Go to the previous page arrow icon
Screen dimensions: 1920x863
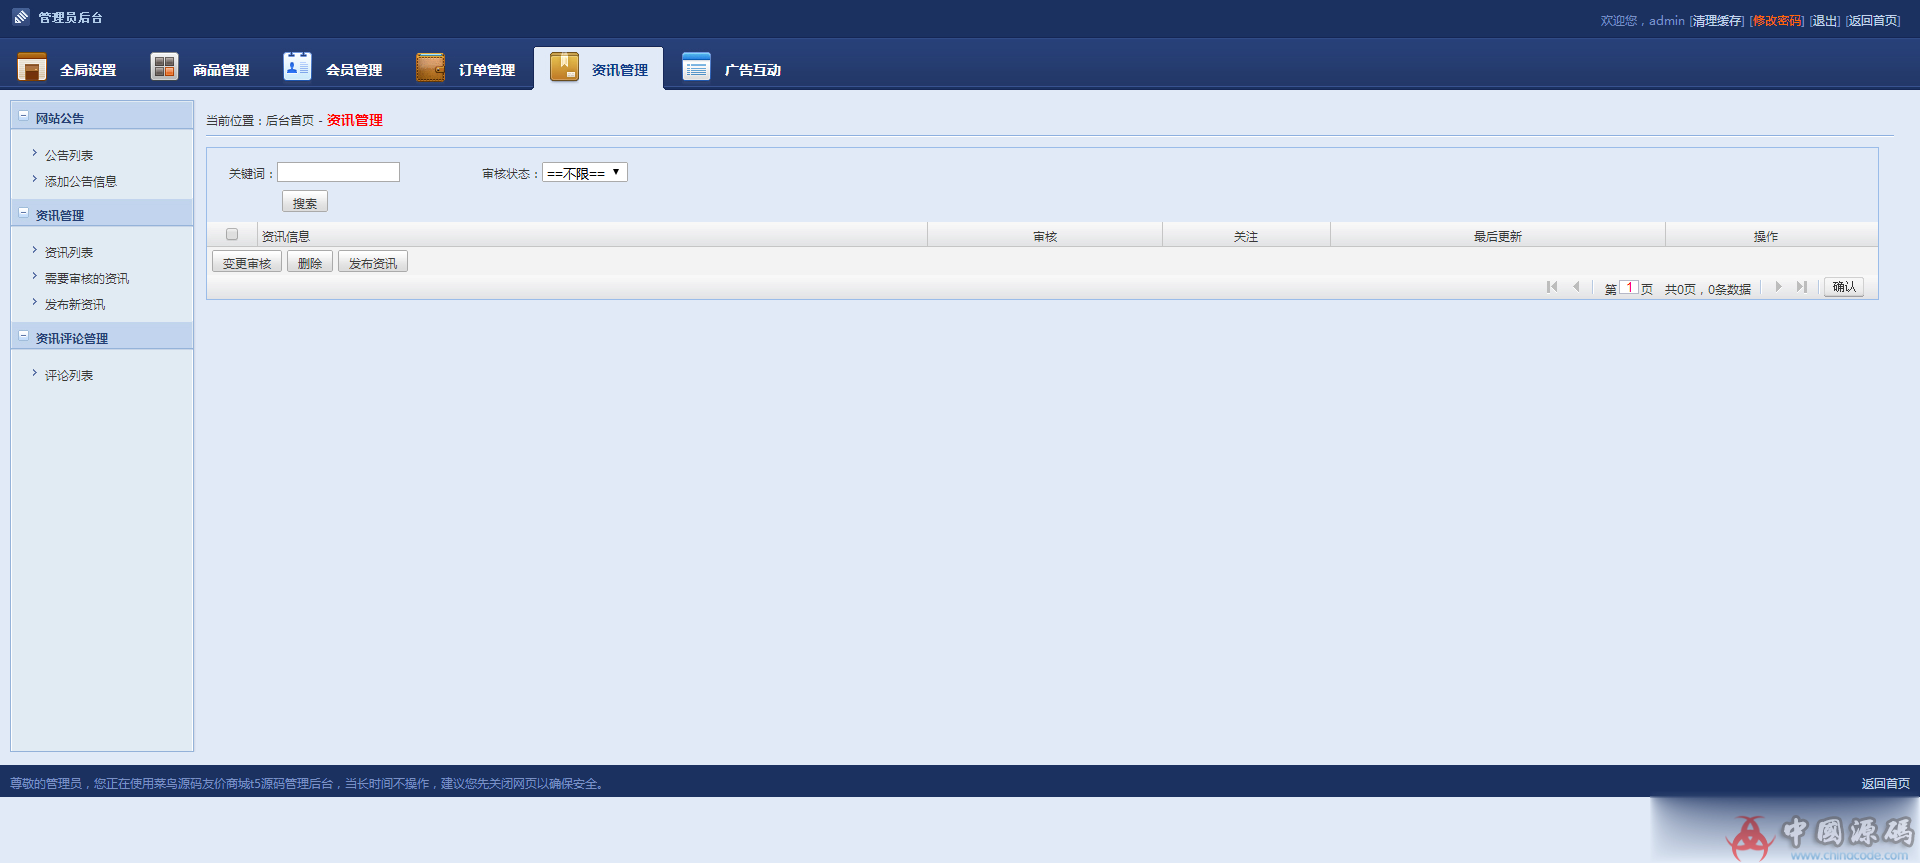[1576, 287]
